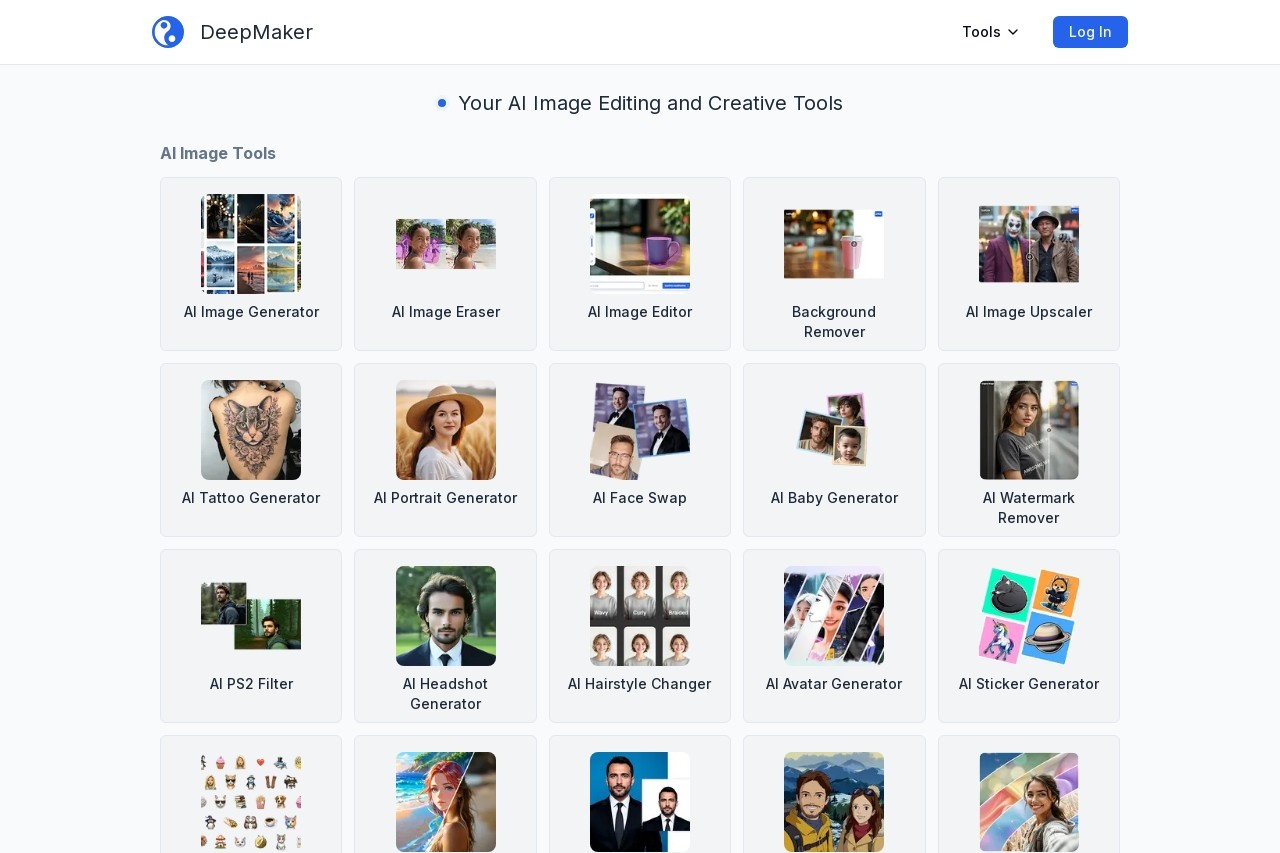Launch the AI Image Upscaler tool

point(1029,264)
